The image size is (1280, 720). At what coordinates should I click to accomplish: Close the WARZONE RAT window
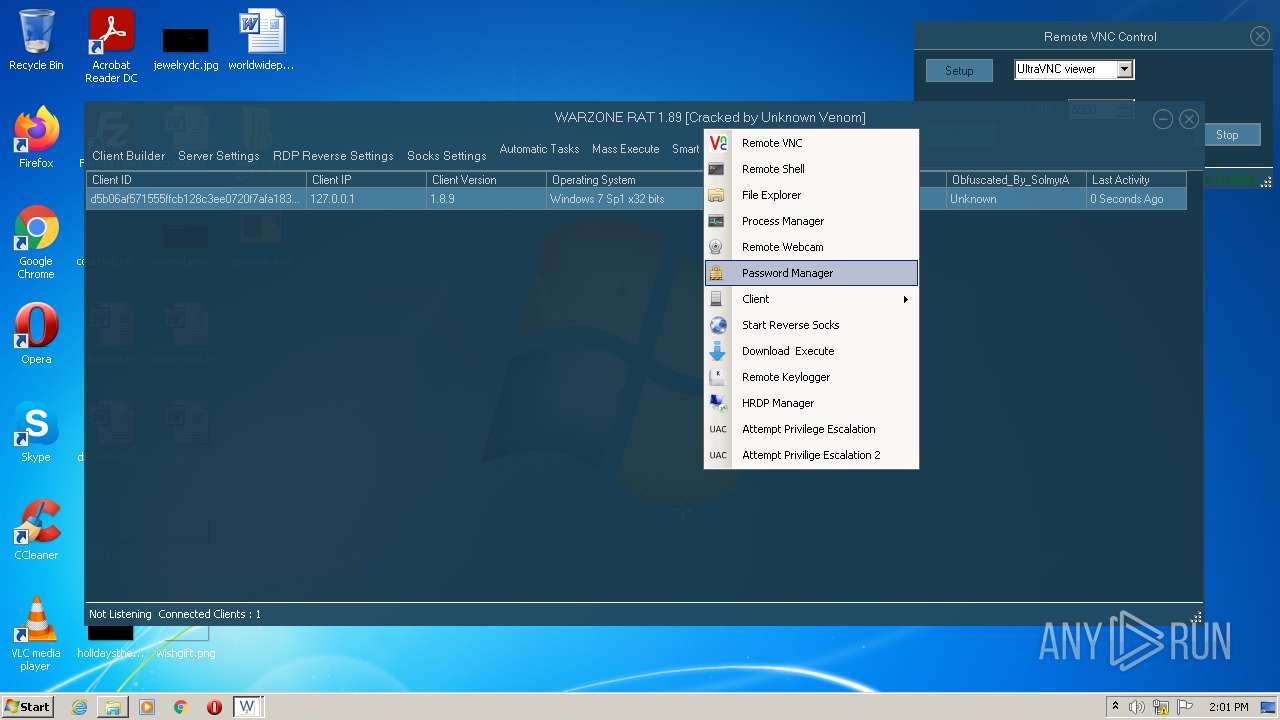1189,119
